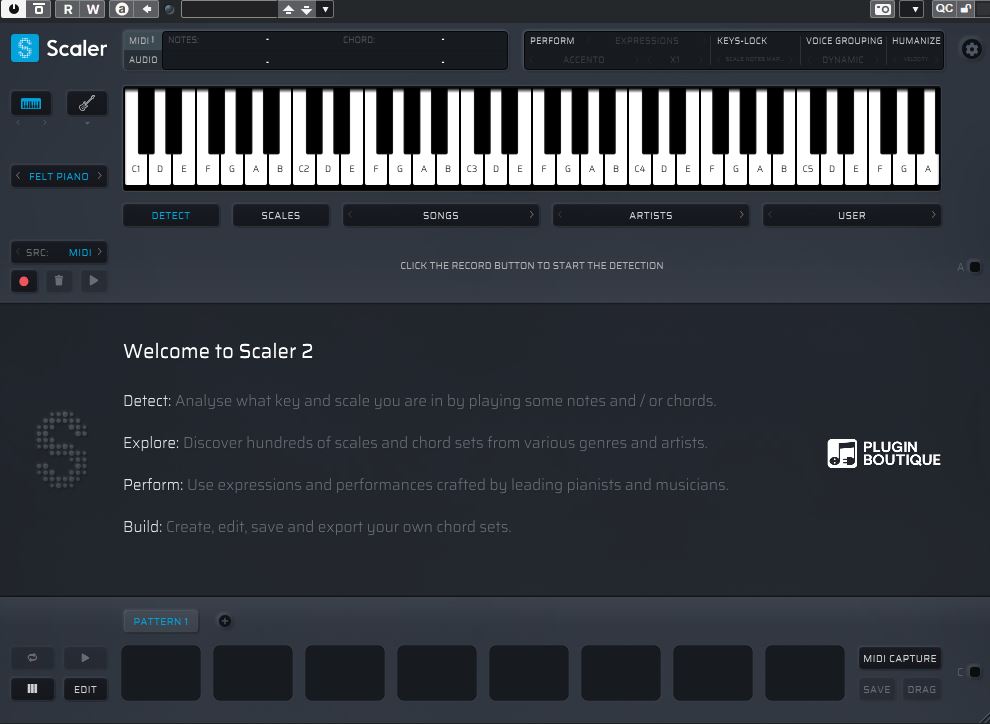Select the AUDIO input tab
Viewport: 990px width, 724px height.
point(143,59)
